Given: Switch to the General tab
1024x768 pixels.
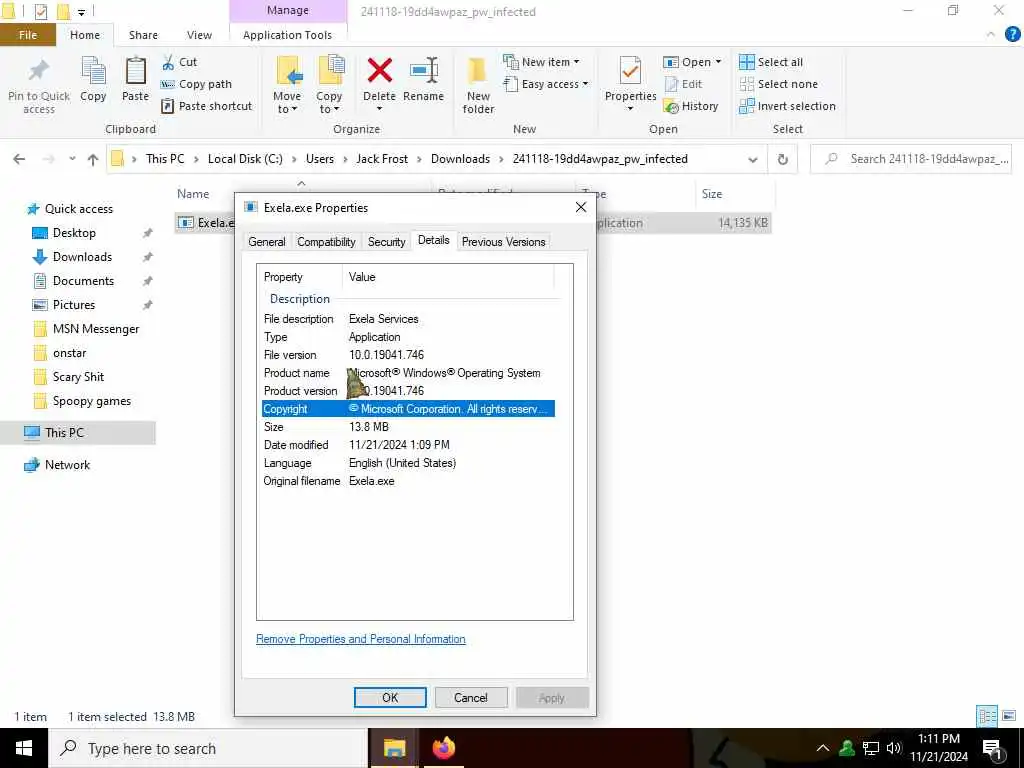Looking at the screenshot, I should (266, 242).
